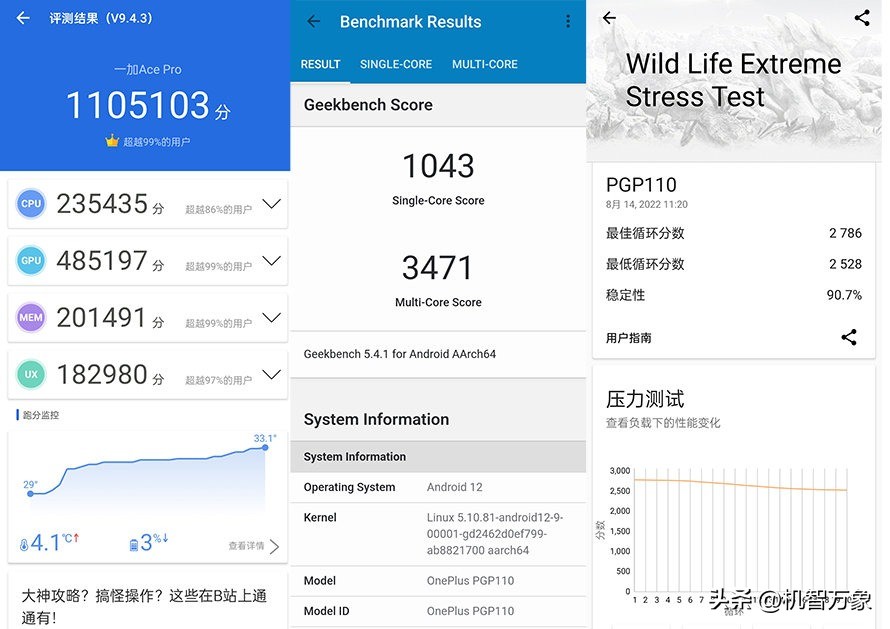
Task: Tap the MEM score badge icon
Action: coord(30,317)
